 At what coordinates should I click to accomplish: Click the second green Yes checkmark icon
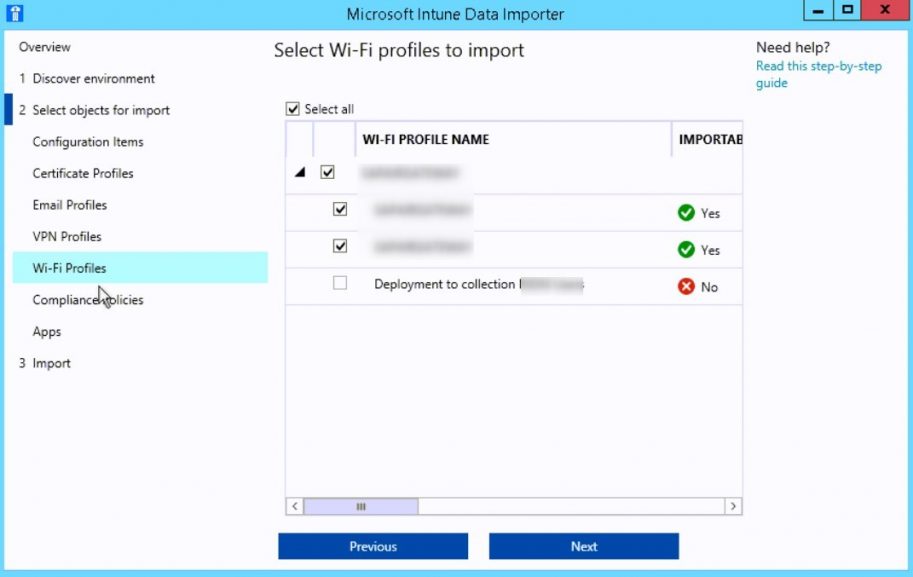(x=686, y=249)
